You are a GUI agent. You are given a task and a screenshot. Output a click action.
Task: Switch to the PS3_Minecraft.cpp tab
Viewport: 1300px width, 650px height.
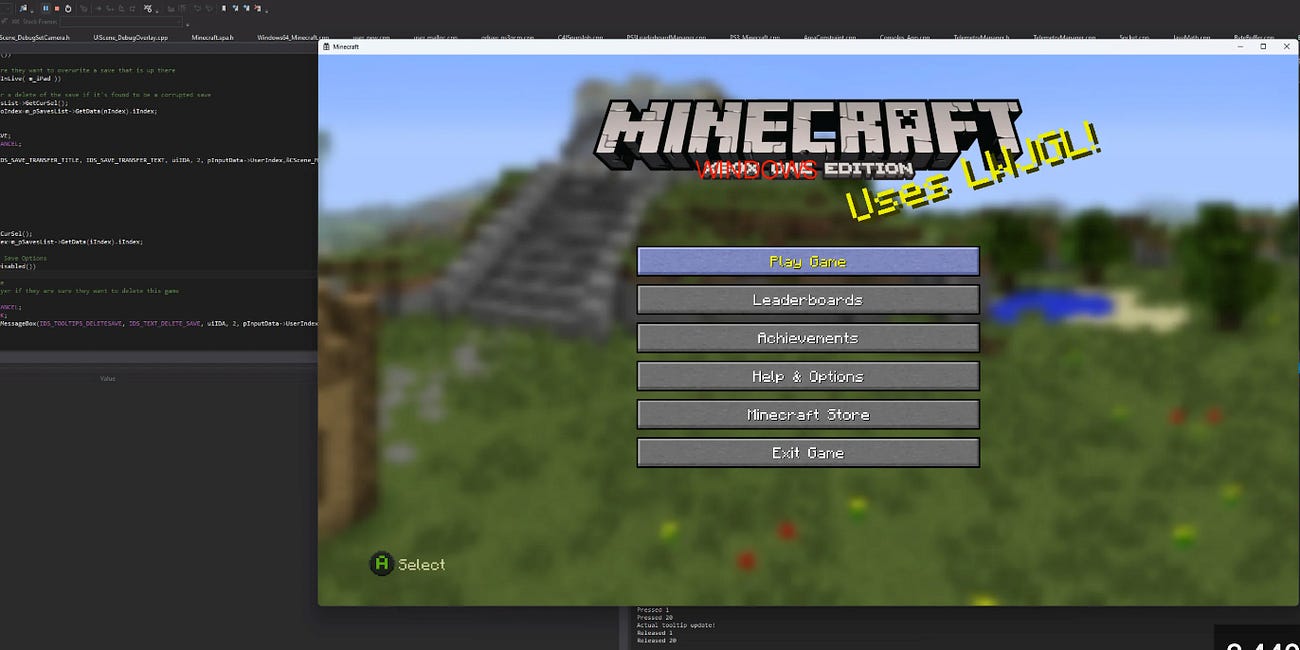(x=756, y=37)
